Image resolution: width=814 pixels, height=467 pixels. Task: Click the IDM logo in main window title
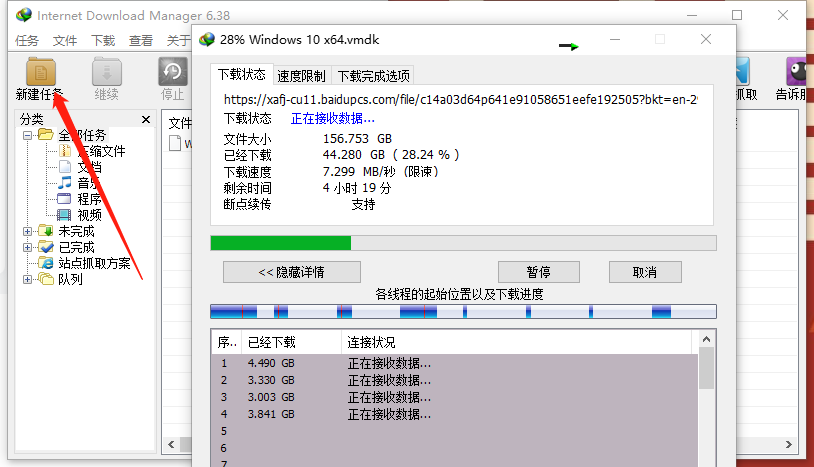[x=23, y=15]
